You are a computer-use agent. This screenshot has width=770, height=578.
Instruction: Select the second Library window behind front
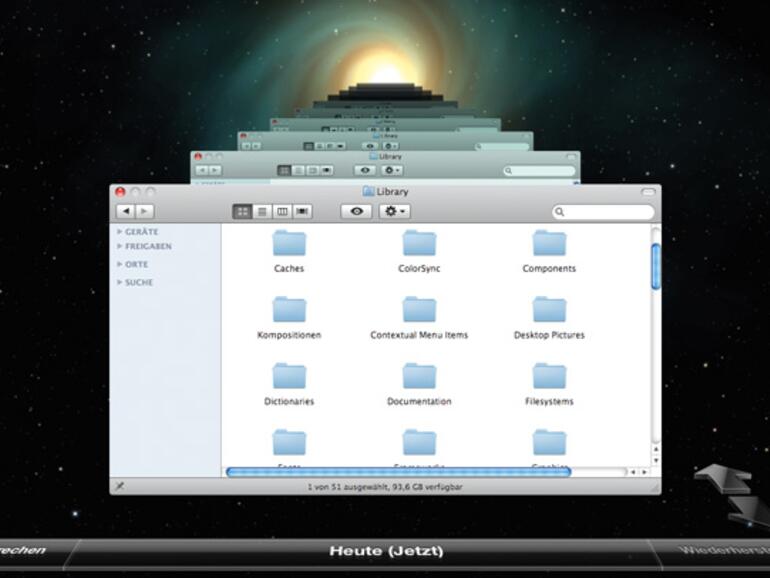click(x=385, y=167)
